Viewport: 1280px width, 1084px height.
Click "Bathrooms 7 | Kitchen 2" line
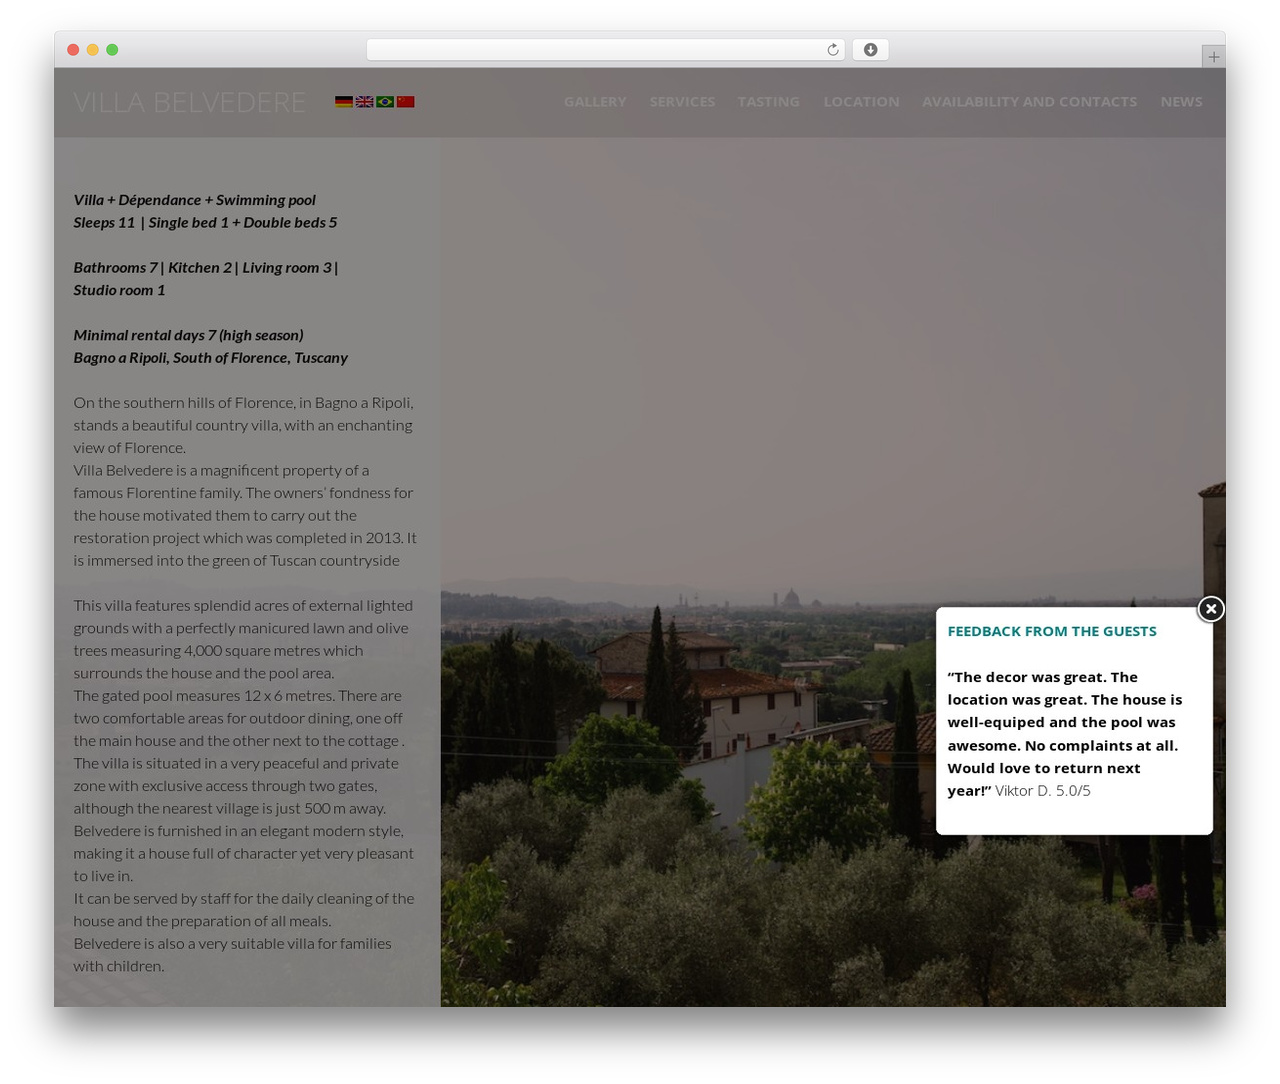(206, 268)
